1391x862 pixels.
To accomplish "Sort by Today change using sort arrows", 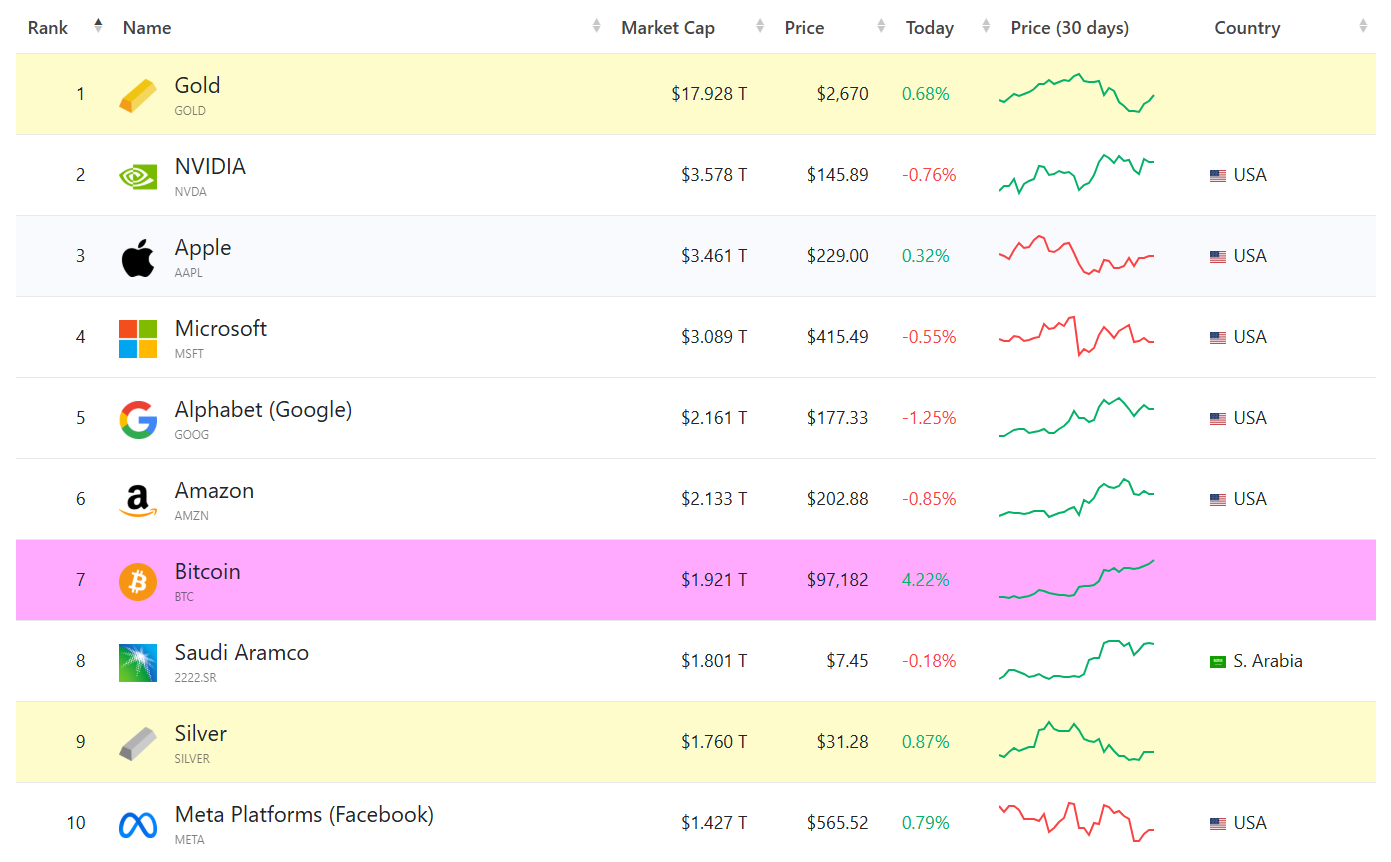I will [x=986, y=26].
